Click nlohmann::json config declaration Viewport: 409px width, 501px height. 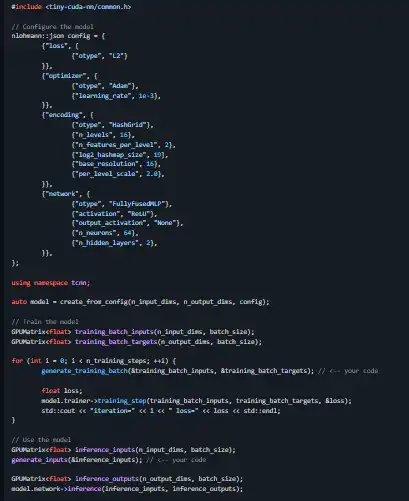(58, 36)
